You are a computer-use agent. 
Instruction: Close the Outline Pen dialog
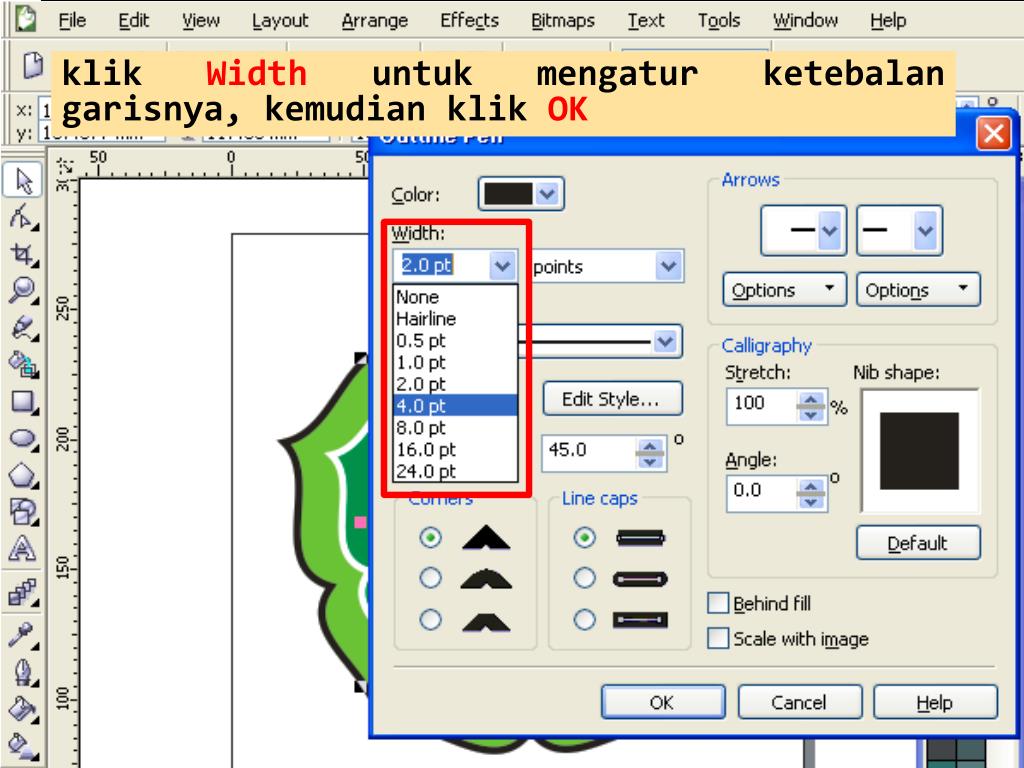(x=993, y=134)
